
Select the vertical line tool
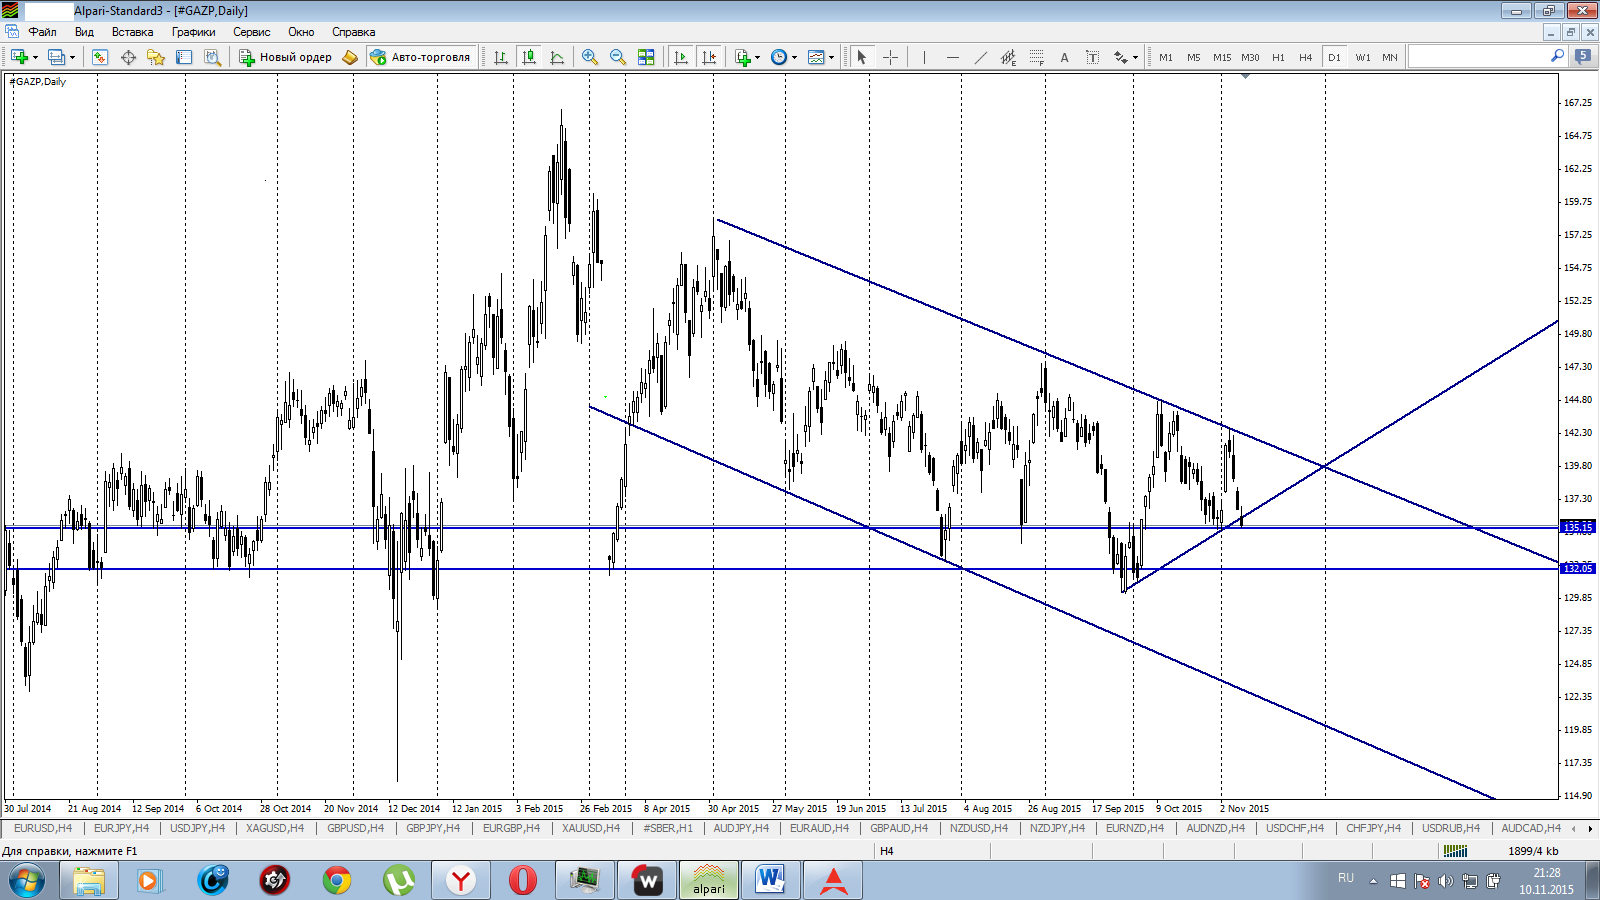click(924, 57)
